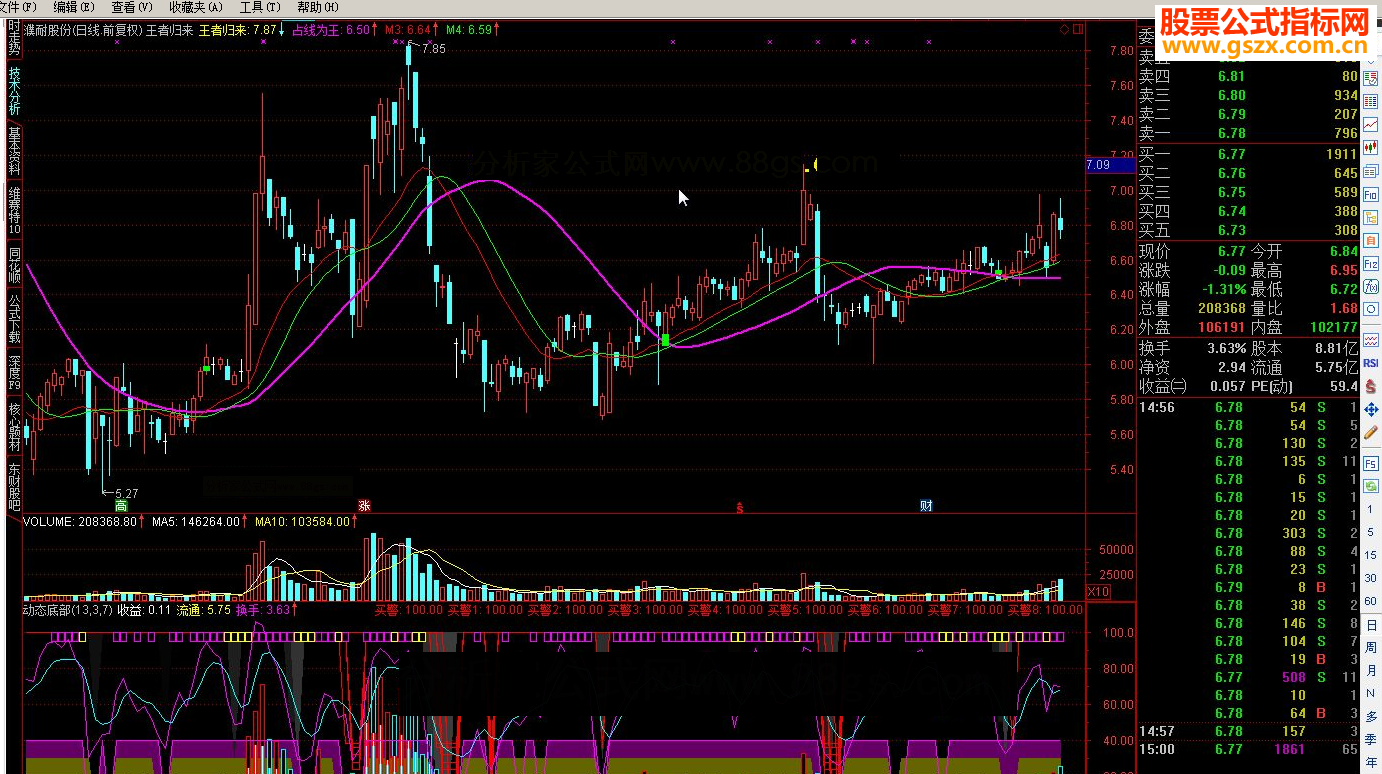Open the 公式下载 sidebar tab
Viewport: 1382px width, 774px height.
pyautogui.click(x=14, y=319)
